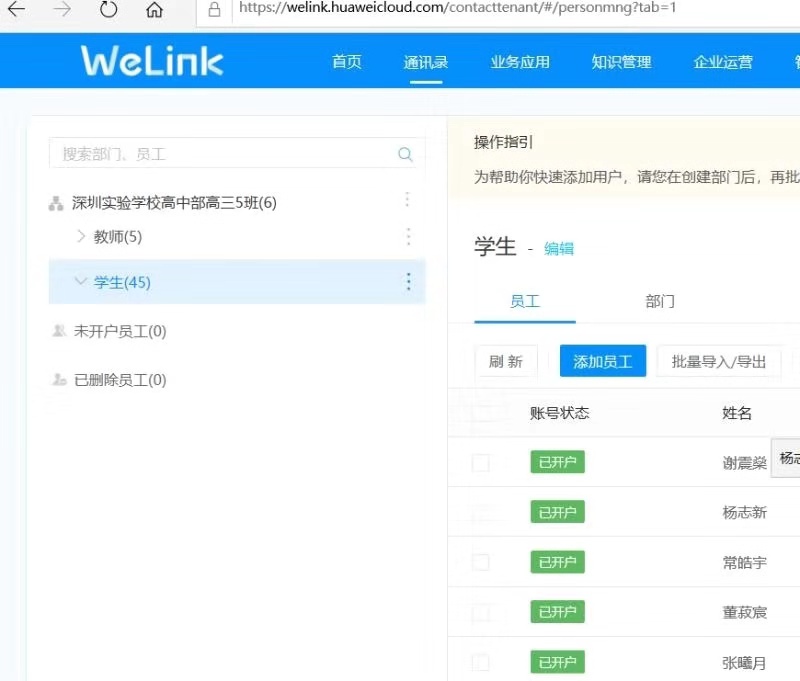Screen dimensions: 800x681
Task: Open more options for 学生(45)
Action: pyautogui.click(x=409, y=282)
